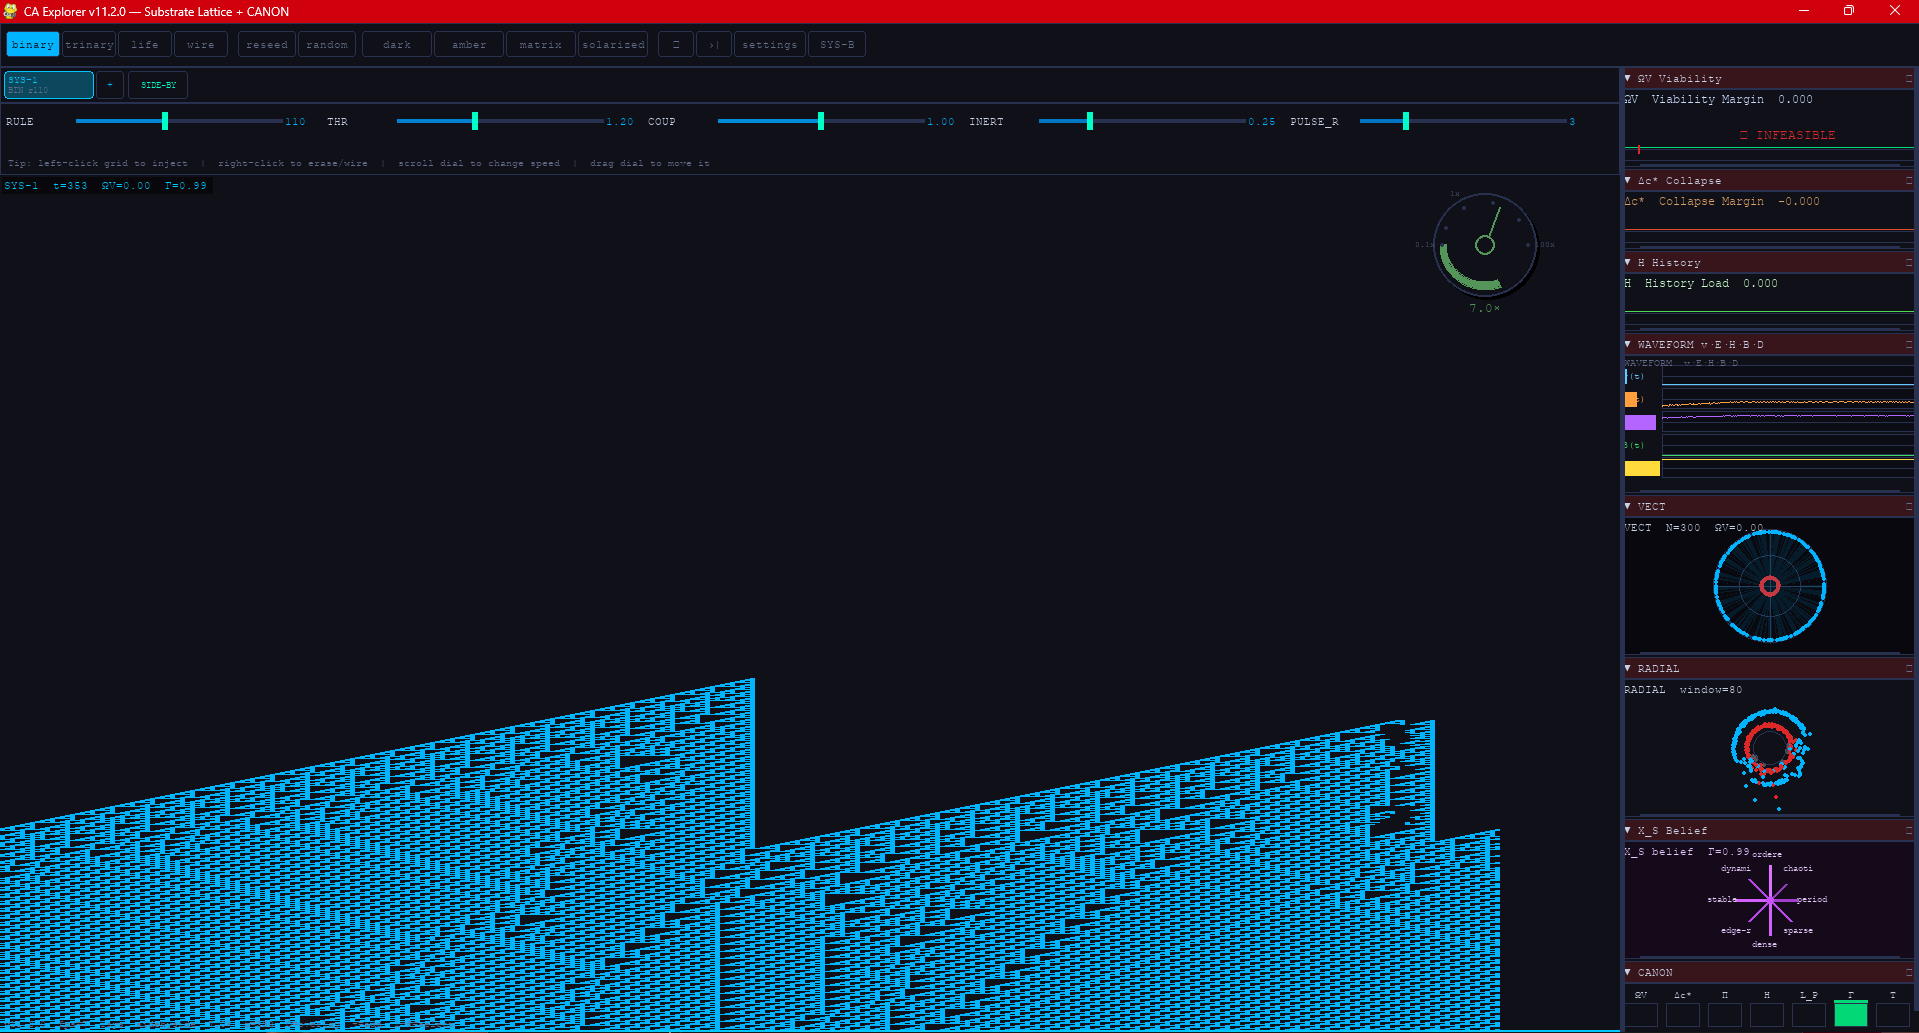Collapse the WAVEFORM panel
This screenshot has width=1919, height=1033.
[x=1628, y=344]
